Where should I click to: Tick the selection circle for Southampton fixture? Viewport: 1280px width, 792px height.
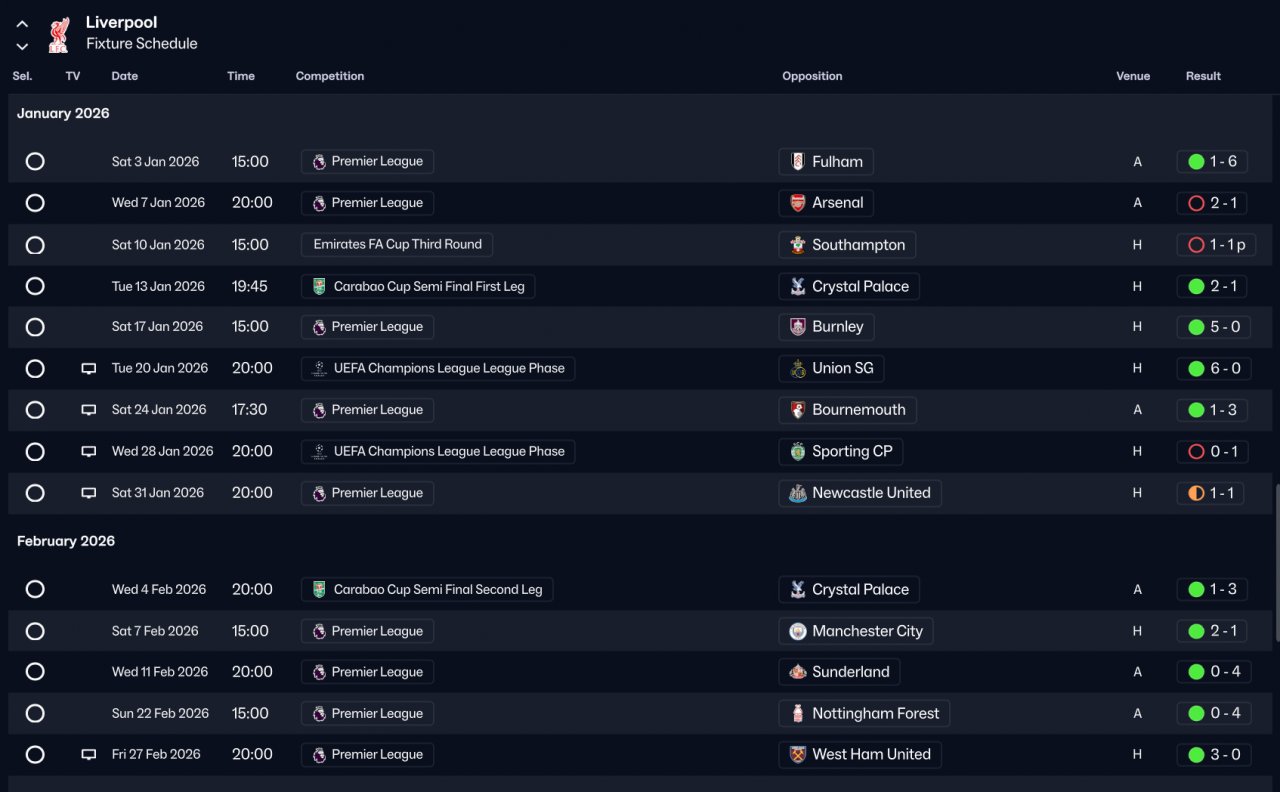click(35, 245)
